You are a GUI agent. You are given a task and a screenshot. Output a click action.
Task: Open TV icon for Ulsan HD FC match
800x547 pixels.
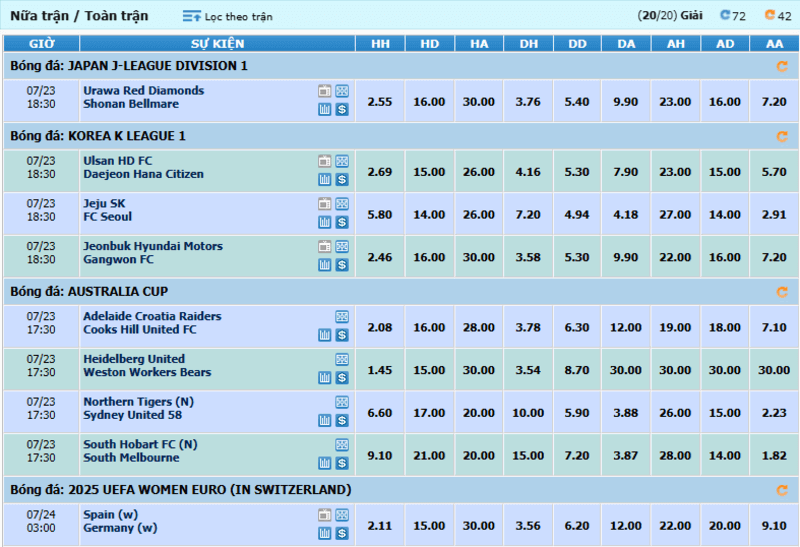(324, 161)
